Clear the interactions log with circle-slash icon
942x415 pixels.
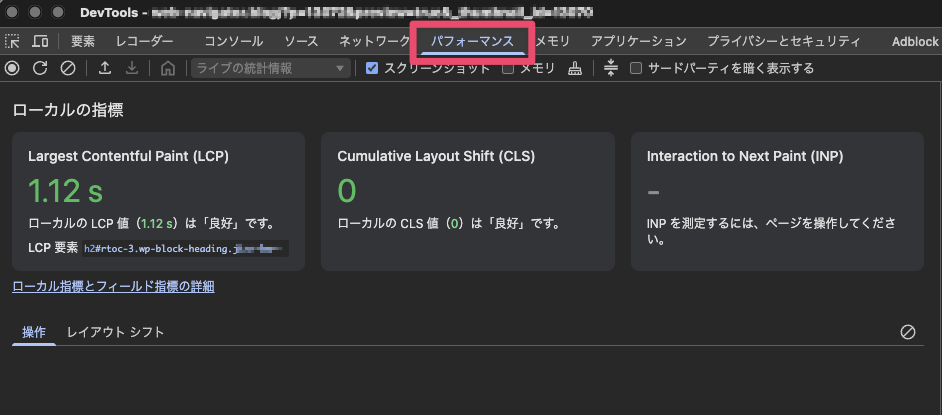click(908, 332)
